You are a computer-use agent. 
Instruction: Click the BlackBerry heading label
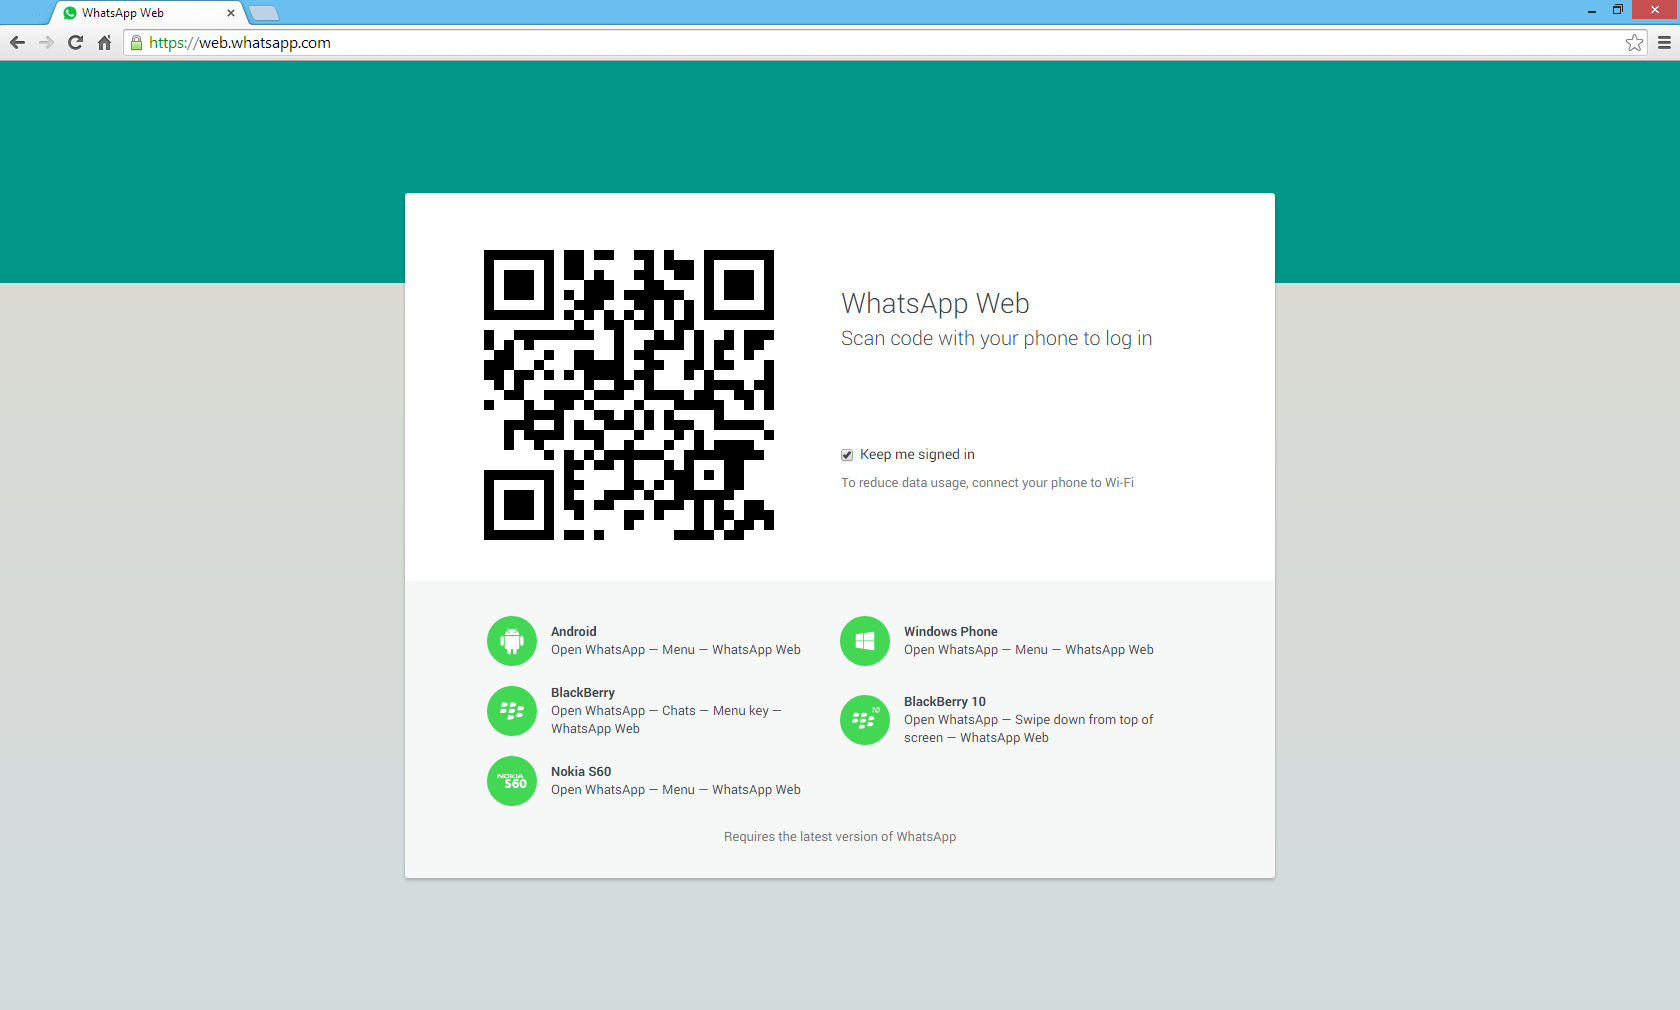(x=582, y=692)
